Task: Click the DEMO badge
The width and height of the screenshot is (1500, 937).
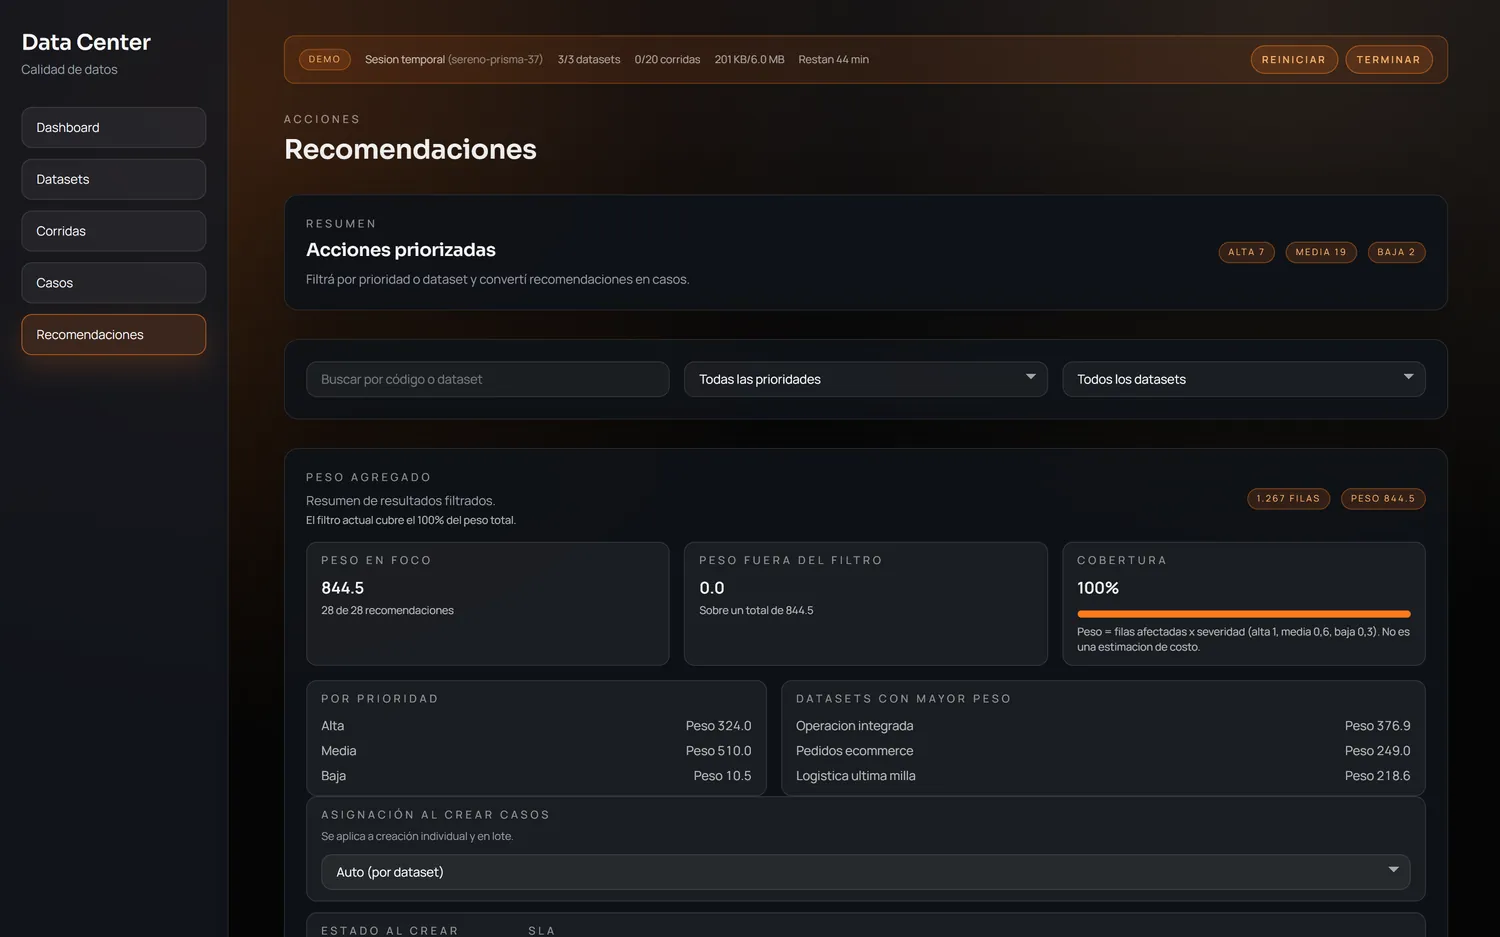Action: 324,60
